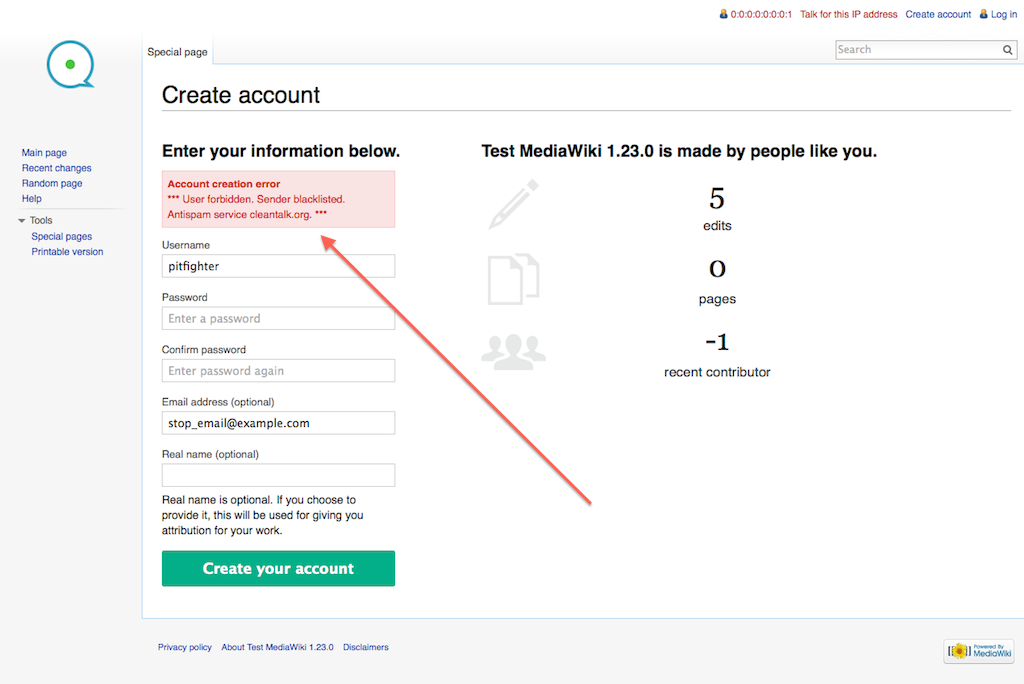The height and width of the screenshot is (684, 1024).
Task: Focus the Username text field
Action: 278,266
